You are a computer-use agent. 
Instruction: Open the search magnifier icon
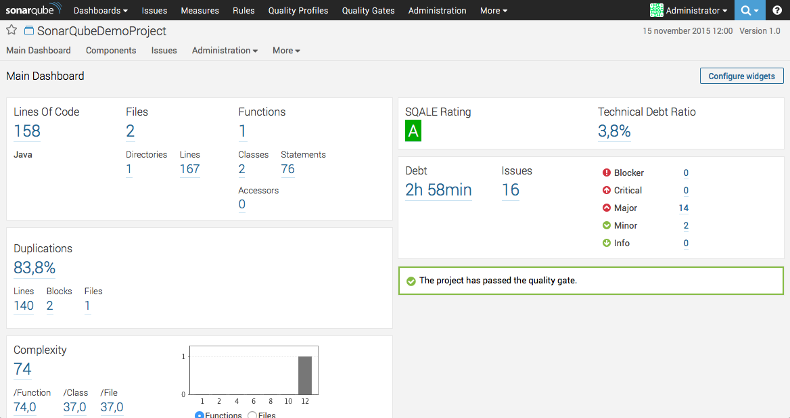[x=745, y=10]
